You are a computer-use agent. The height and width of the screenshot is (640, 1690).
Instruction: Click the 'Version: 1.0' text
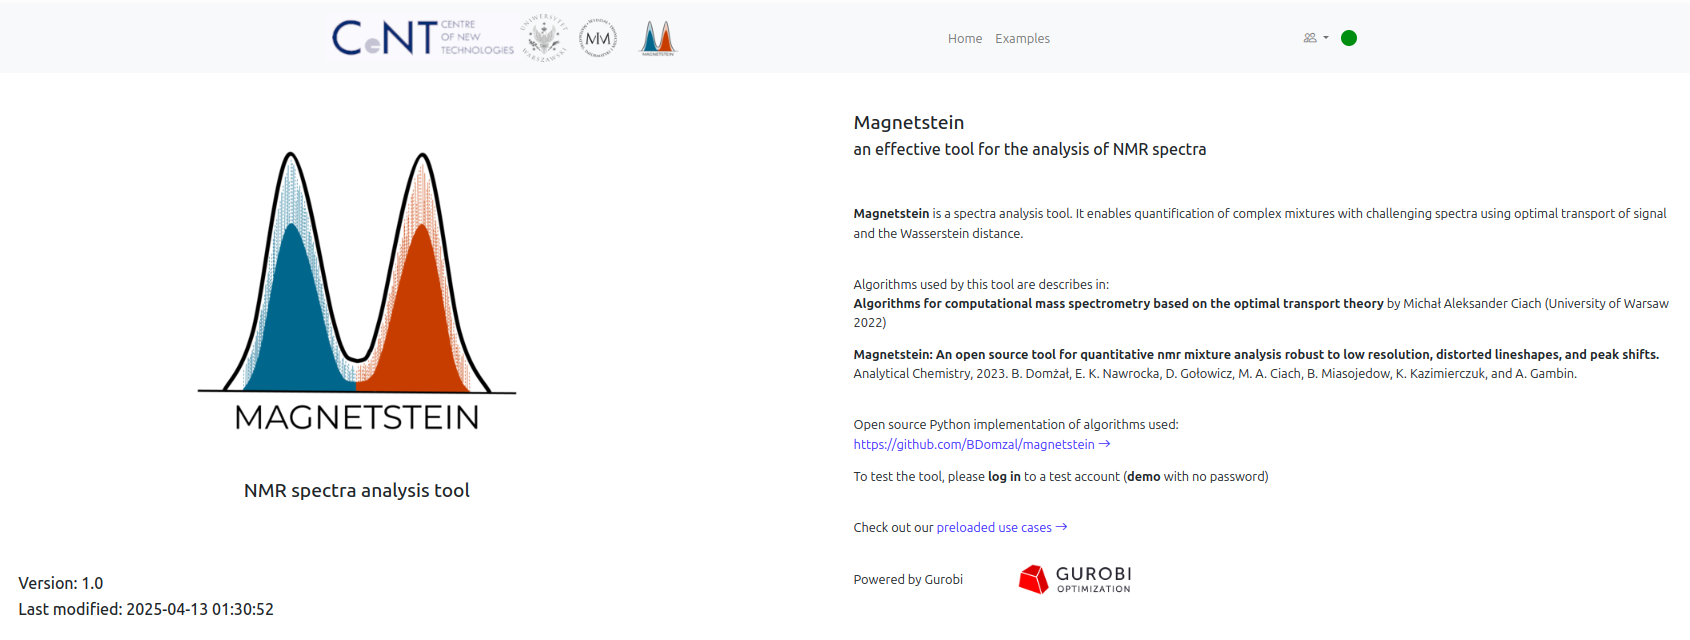pyautogui.click(x=61, y=583)
